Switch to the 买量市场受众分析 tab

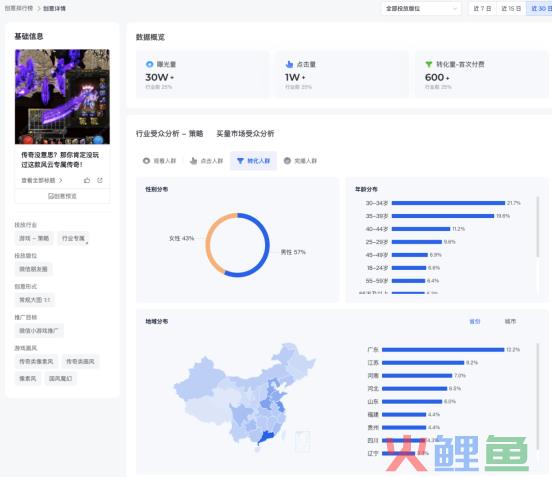pyautogui.click(x=245, y=134)
